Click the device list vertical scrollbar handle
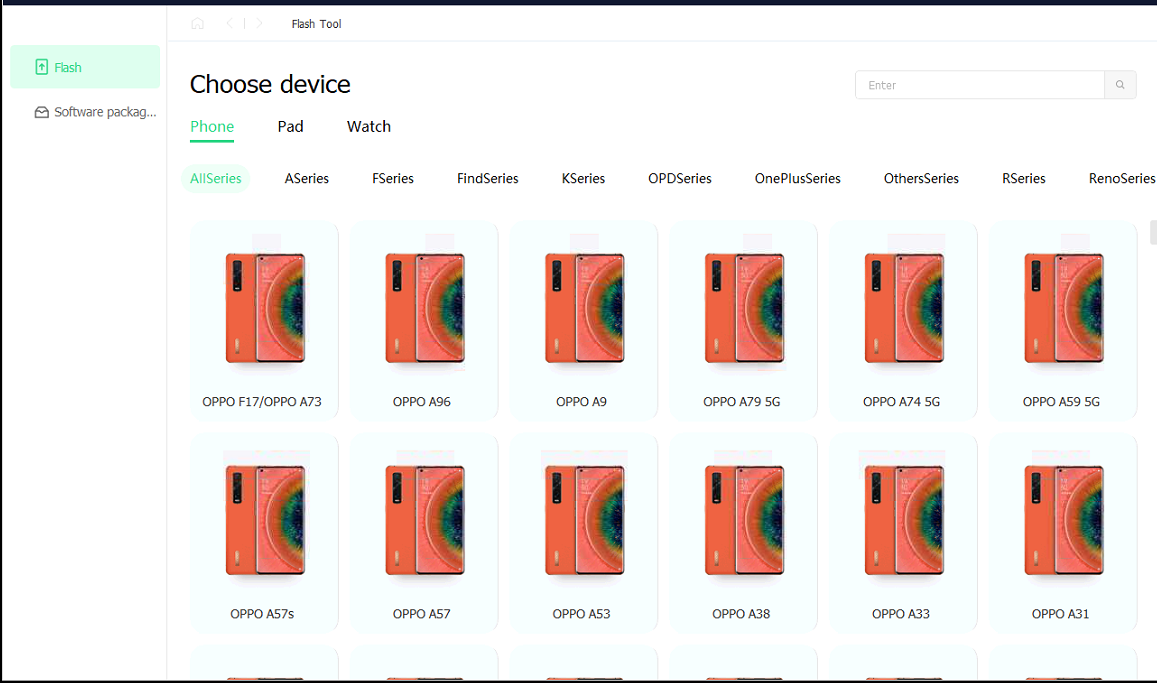 click(x=1153, y=232)
